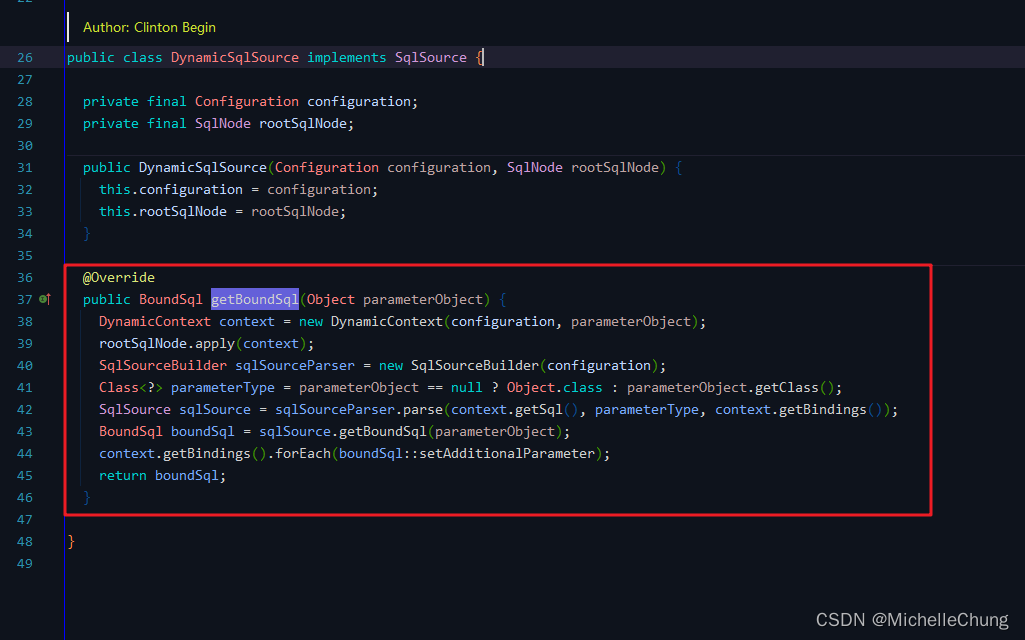Click SqlSource interface name on line 26
This screenshot has height=640, width=1025.
coord(431,58)
